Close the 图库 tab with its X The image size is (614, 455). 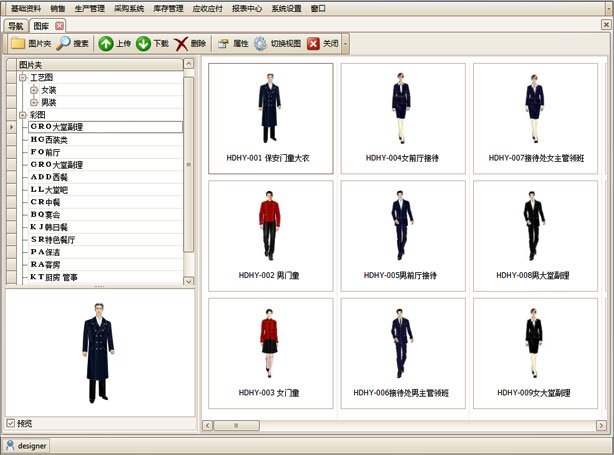click(x=60, y=25)
